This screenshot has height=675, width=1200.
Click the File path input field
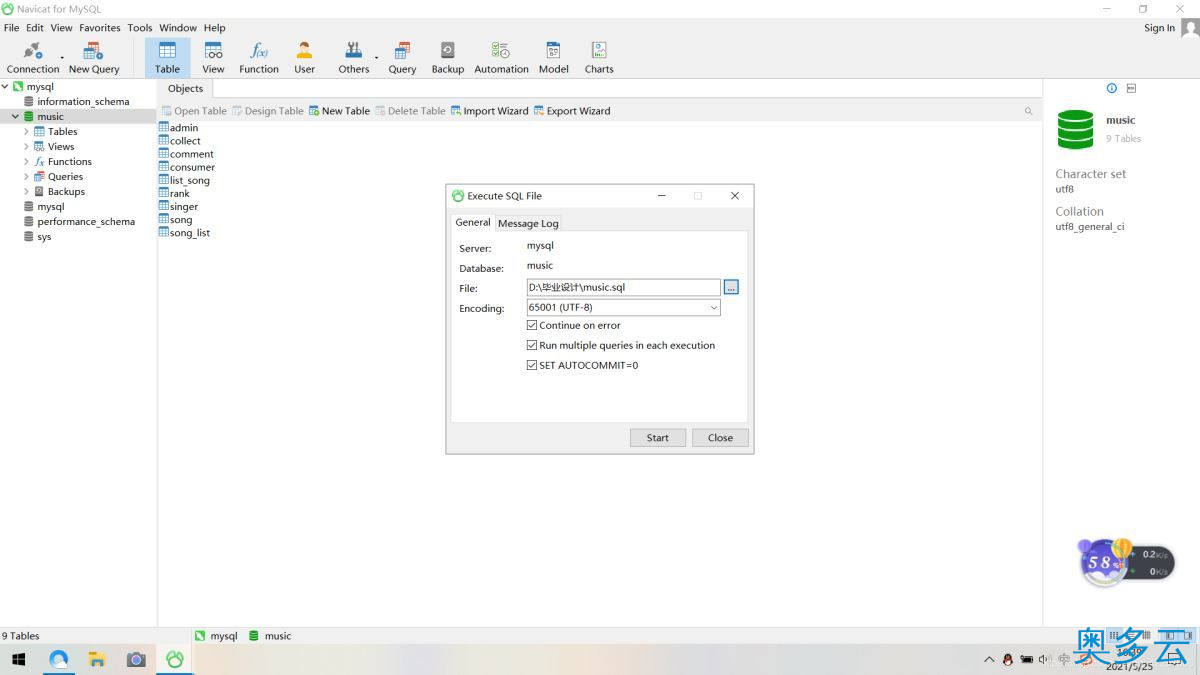(x=624, y=287)
